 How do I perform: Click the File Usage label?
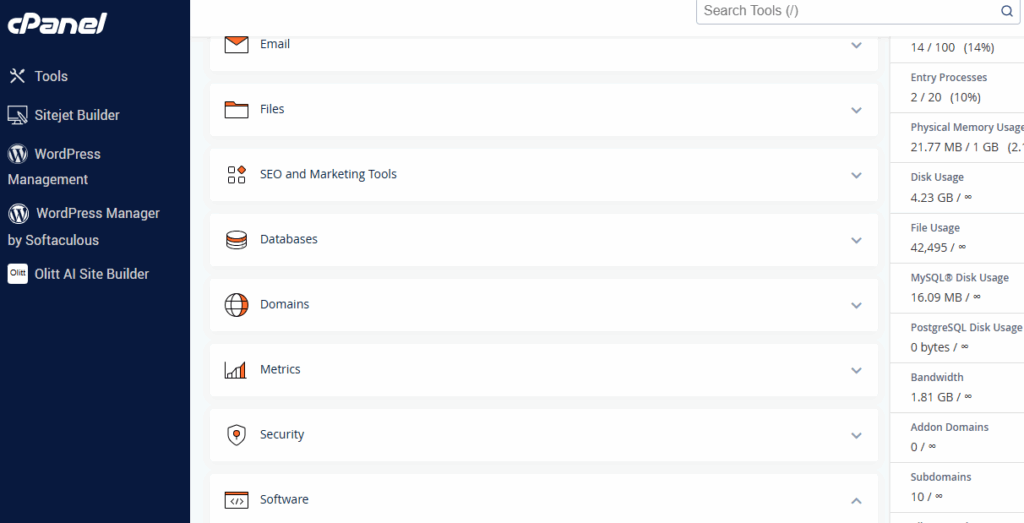[935, 228]
